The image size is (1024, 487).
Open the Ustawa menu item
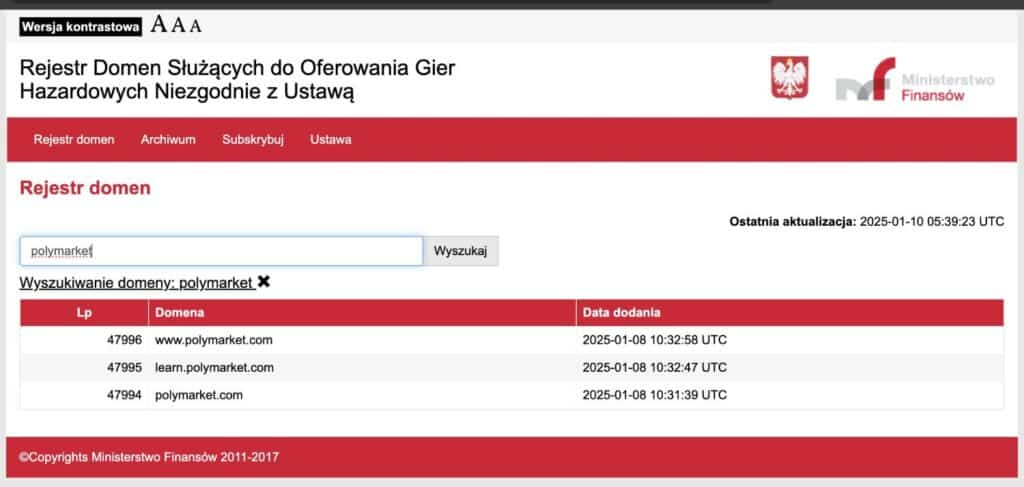click(x=330, y=140)
